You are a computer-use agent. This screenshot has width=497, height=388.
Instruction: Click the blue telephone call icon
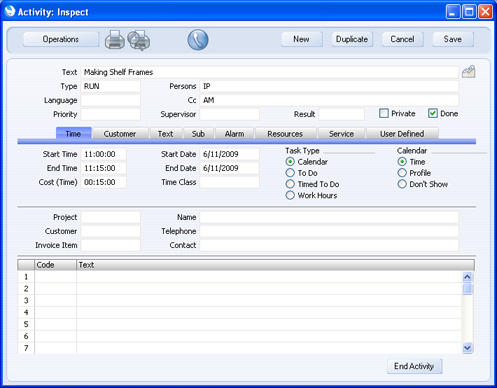click(x=198, y=40)
